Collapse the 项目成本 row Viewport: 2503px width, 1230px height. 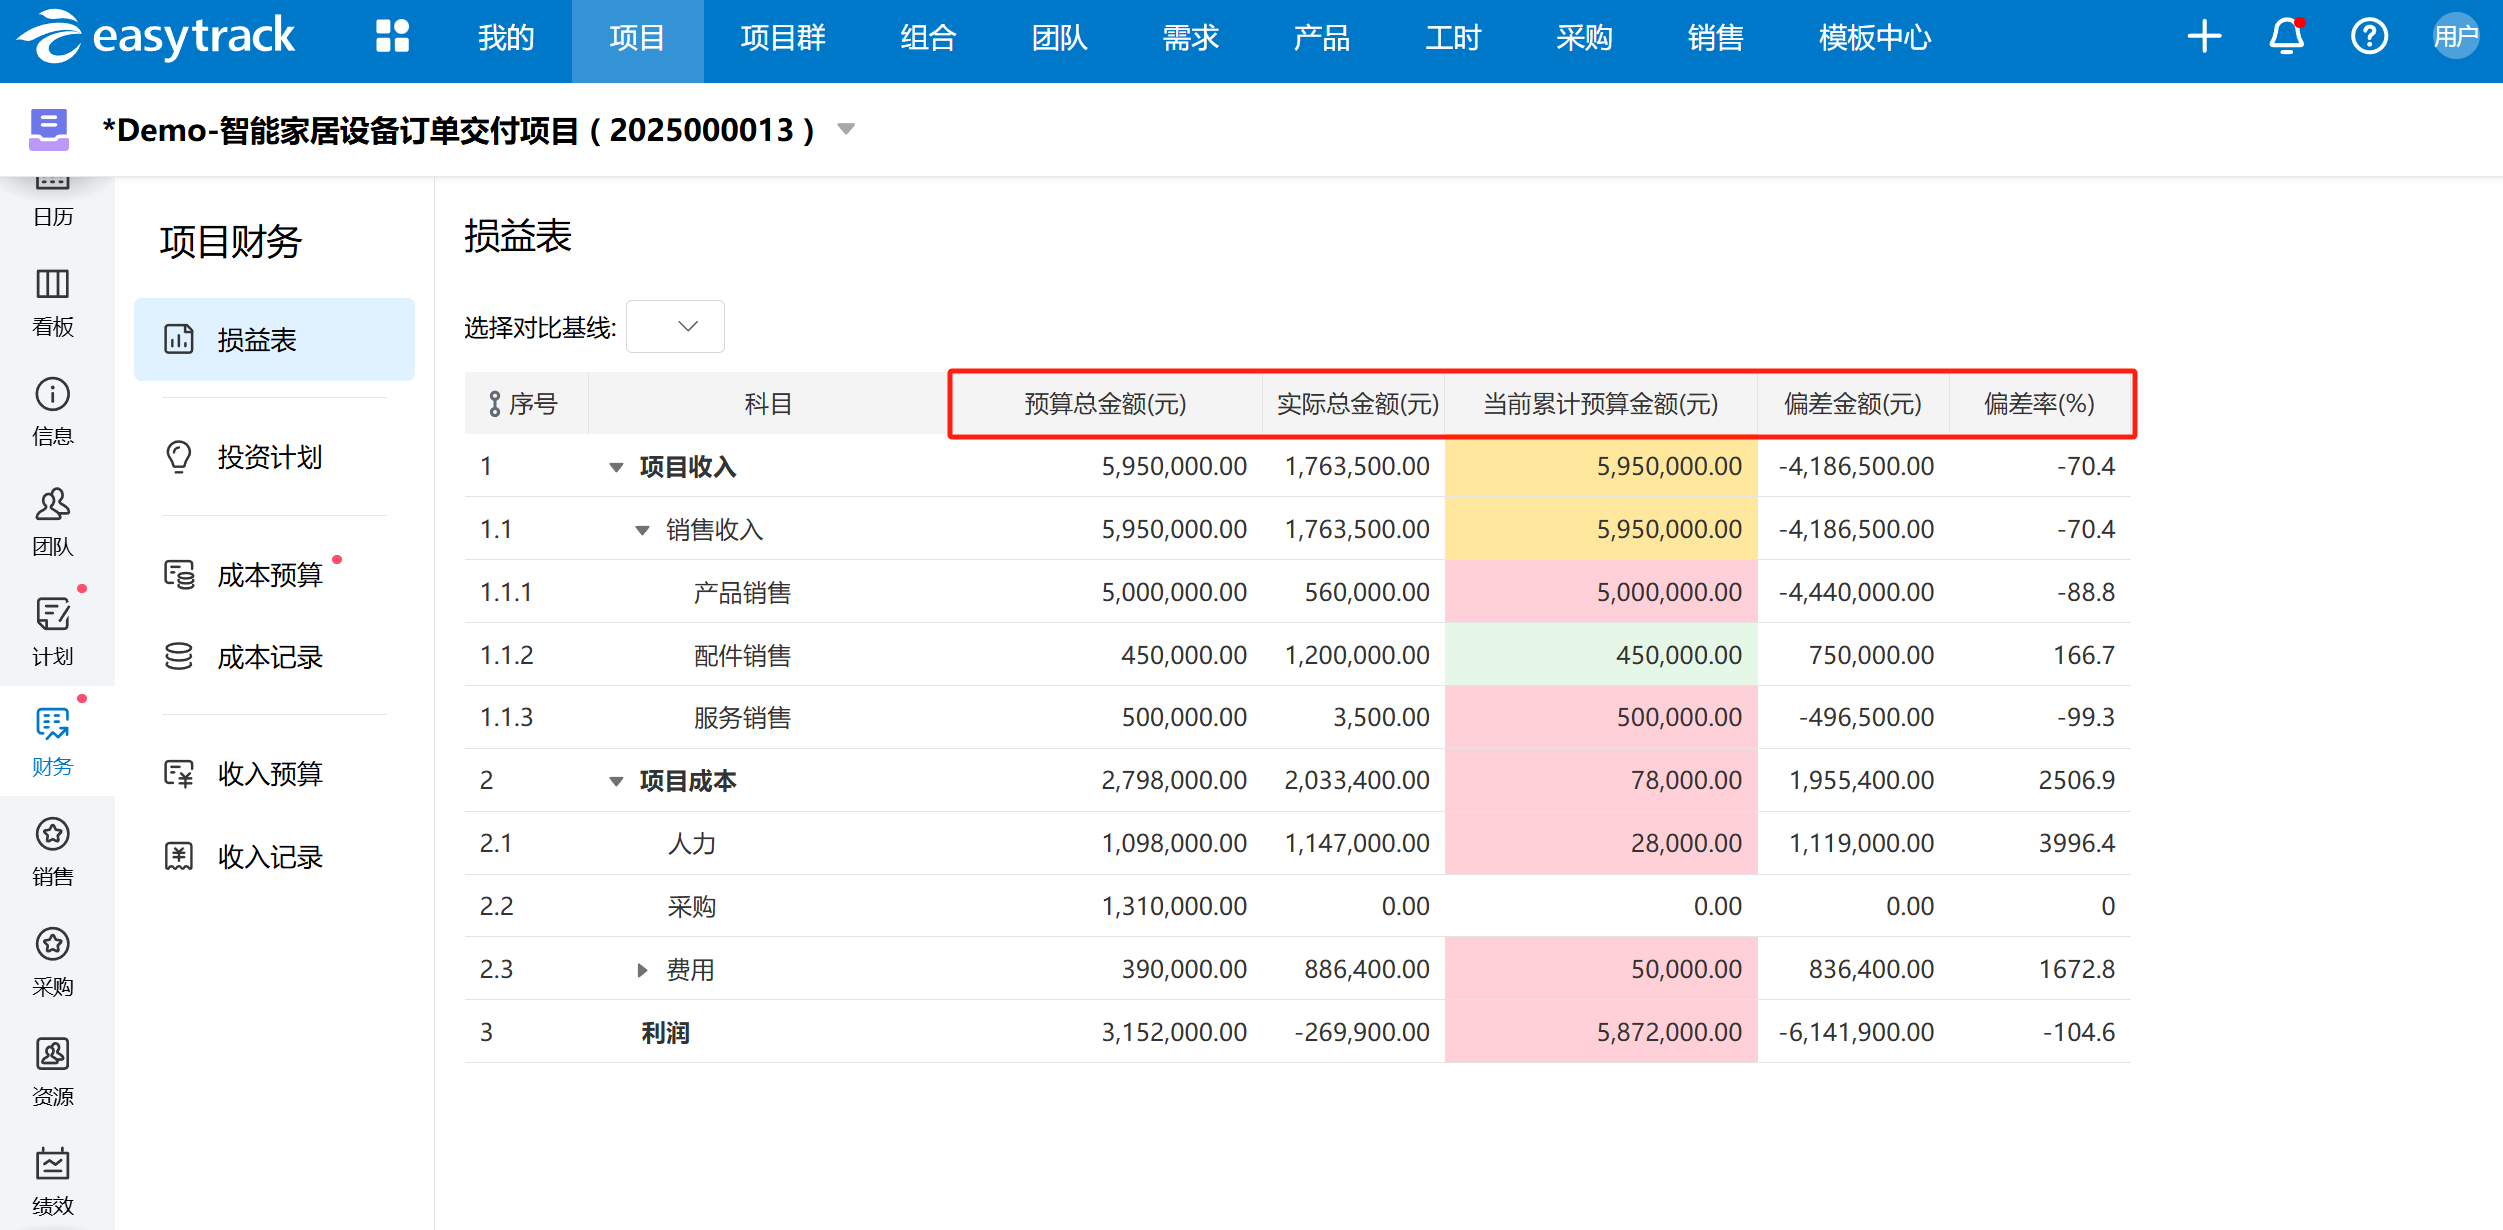tap(616, 781)
